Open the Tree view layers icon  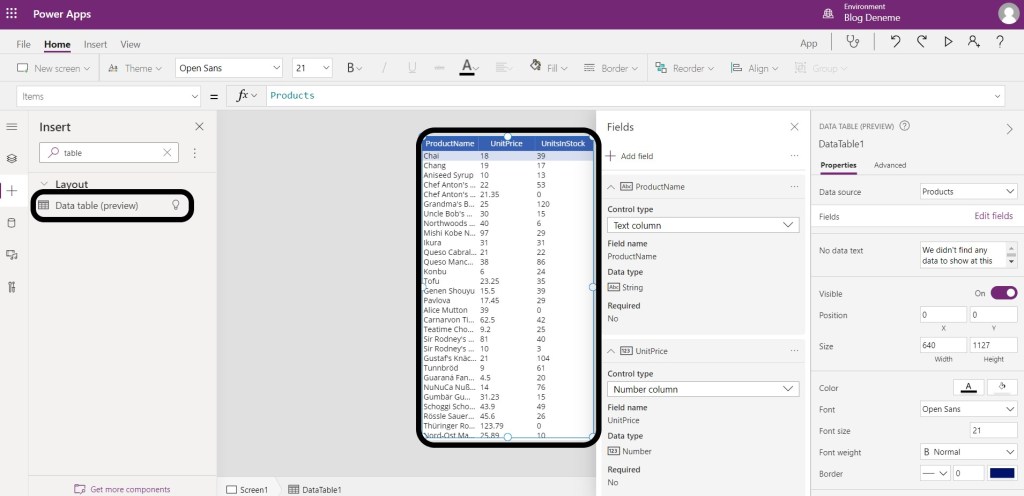(x=12, y=158)
